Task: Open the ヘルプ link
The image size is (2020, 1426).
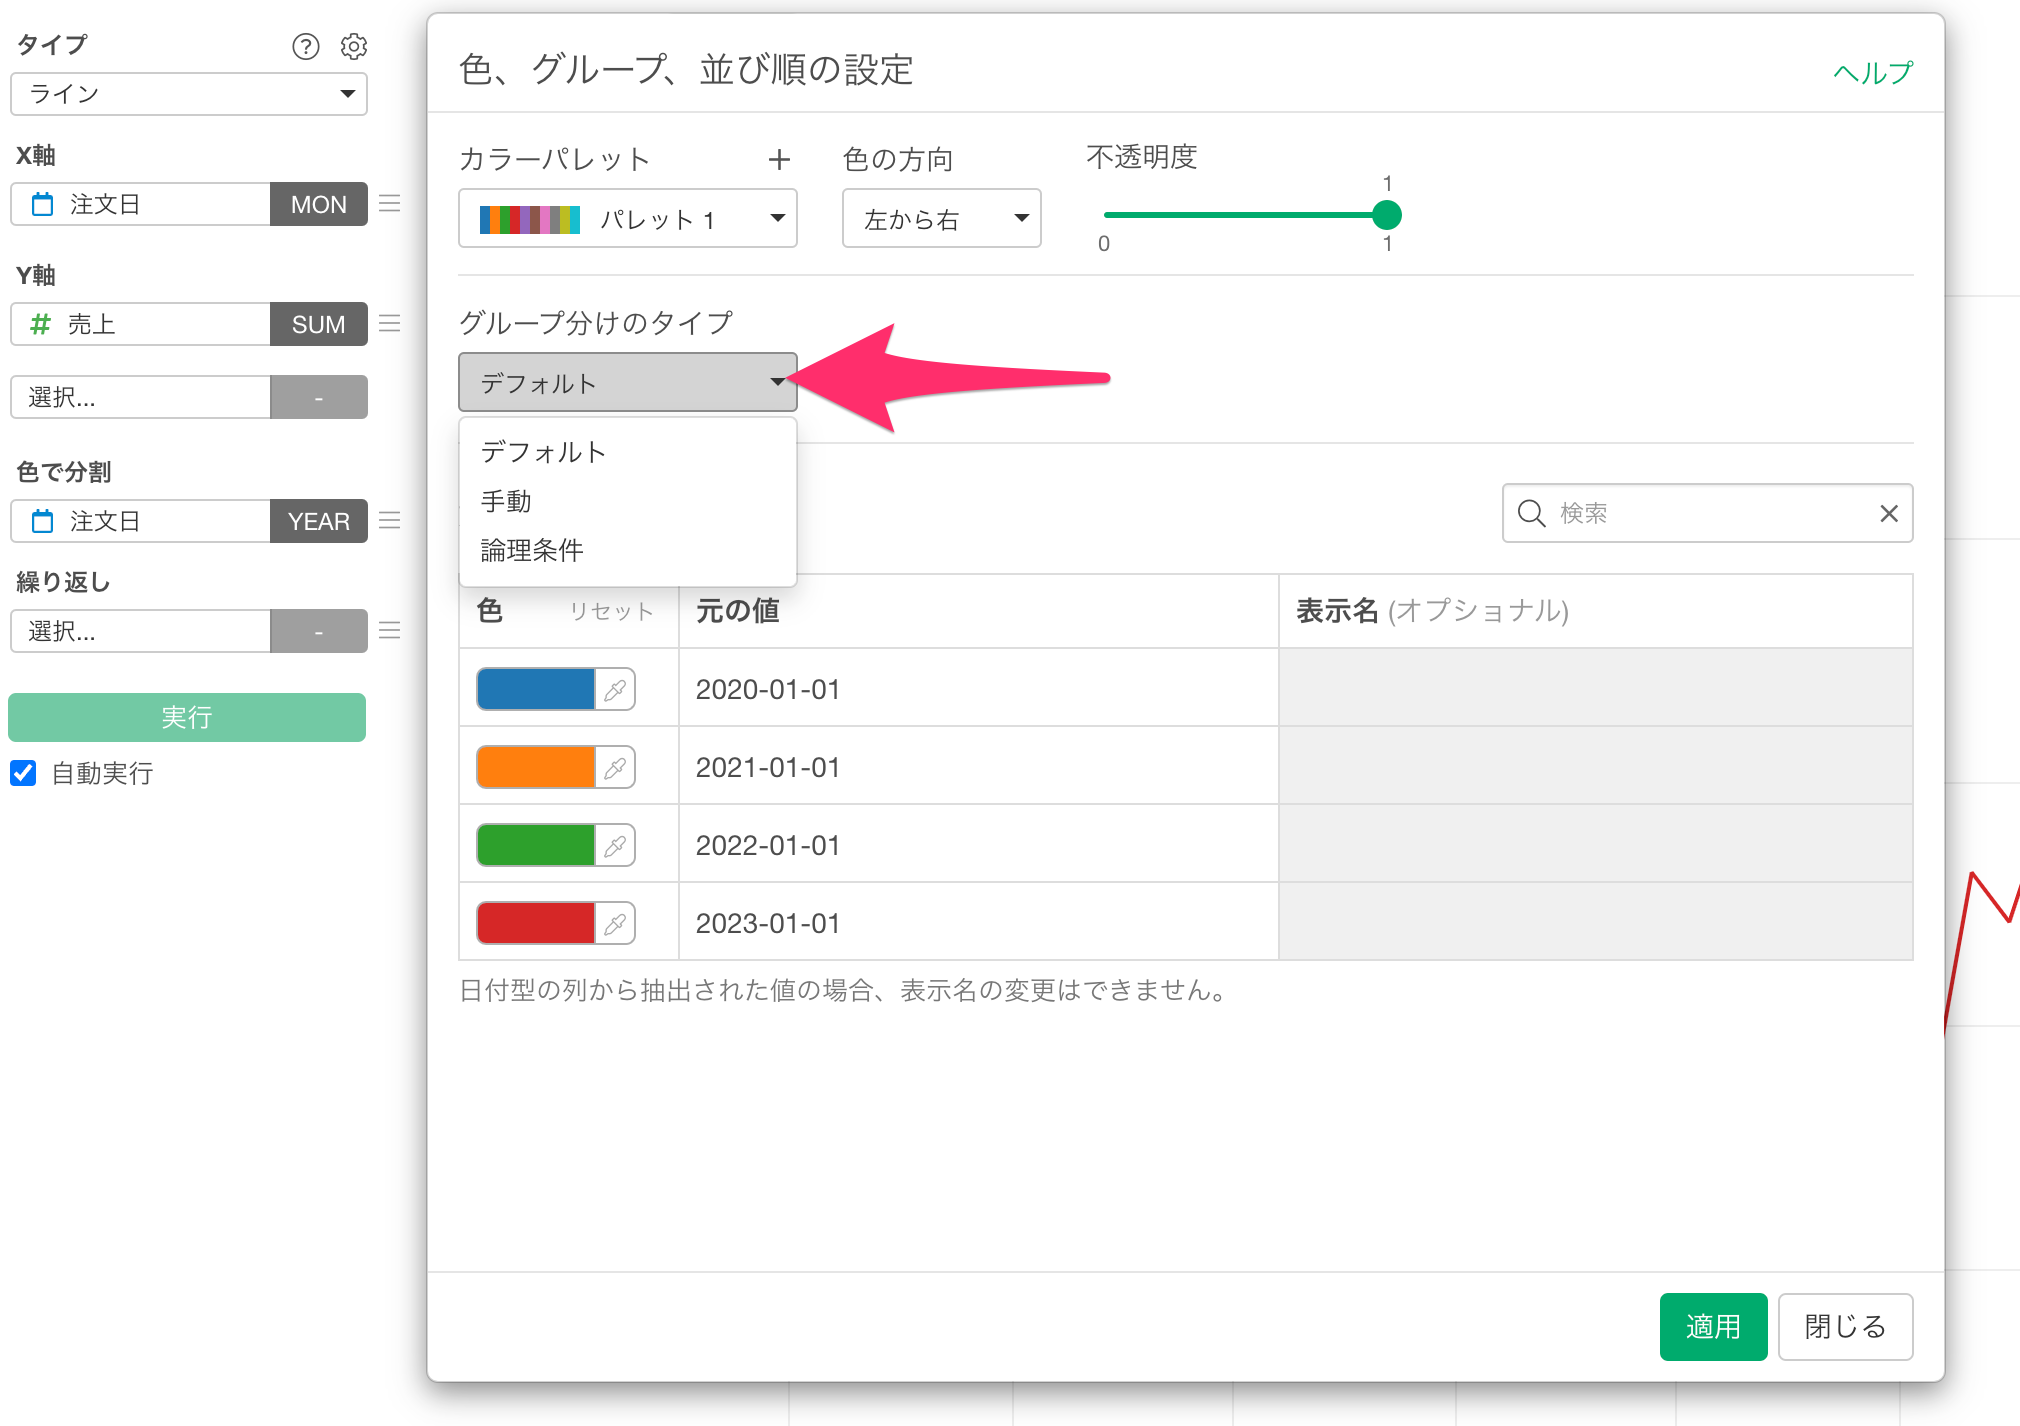Action: 1872,72
